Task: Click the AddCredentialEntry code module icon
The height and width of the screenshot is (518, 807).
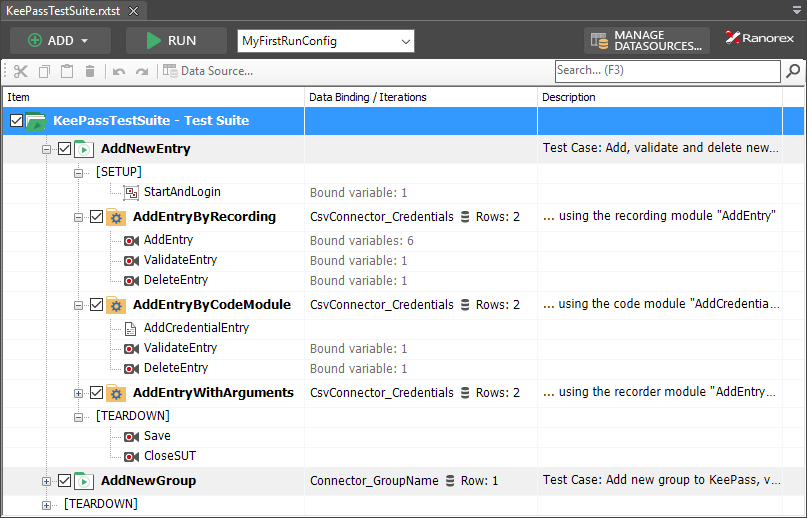Action: [x=131, y=329]
